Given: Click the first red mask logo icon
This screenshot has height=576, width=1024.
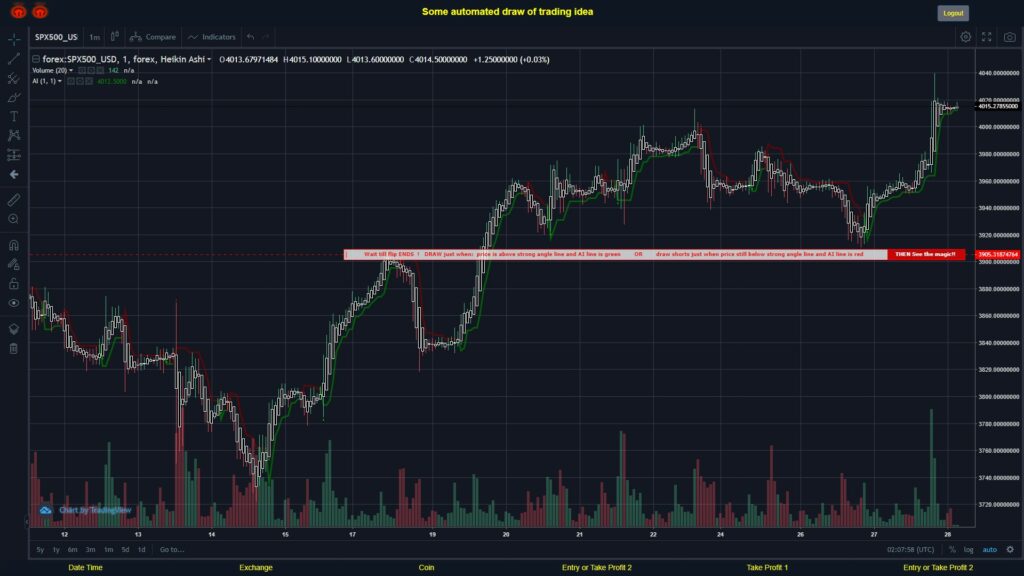Looking at the screenshot, I should [x=18, y=11].
